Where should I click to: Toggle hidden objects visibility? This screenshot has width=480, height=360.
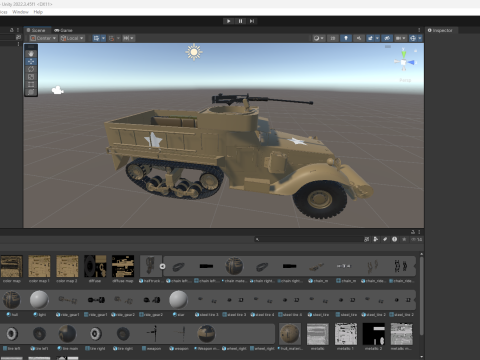387,38
